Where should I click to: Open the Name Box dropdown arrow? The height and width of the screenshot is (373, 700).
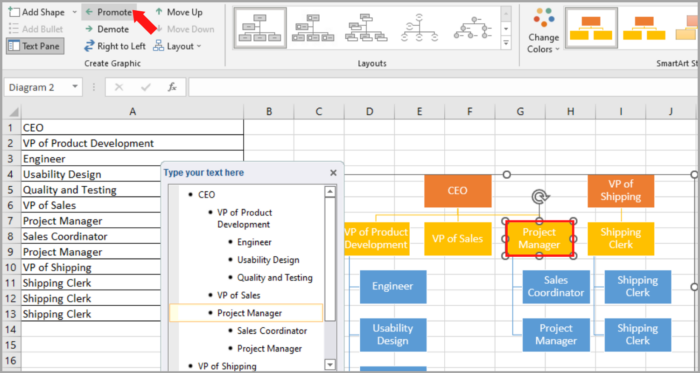pos(75,87)
